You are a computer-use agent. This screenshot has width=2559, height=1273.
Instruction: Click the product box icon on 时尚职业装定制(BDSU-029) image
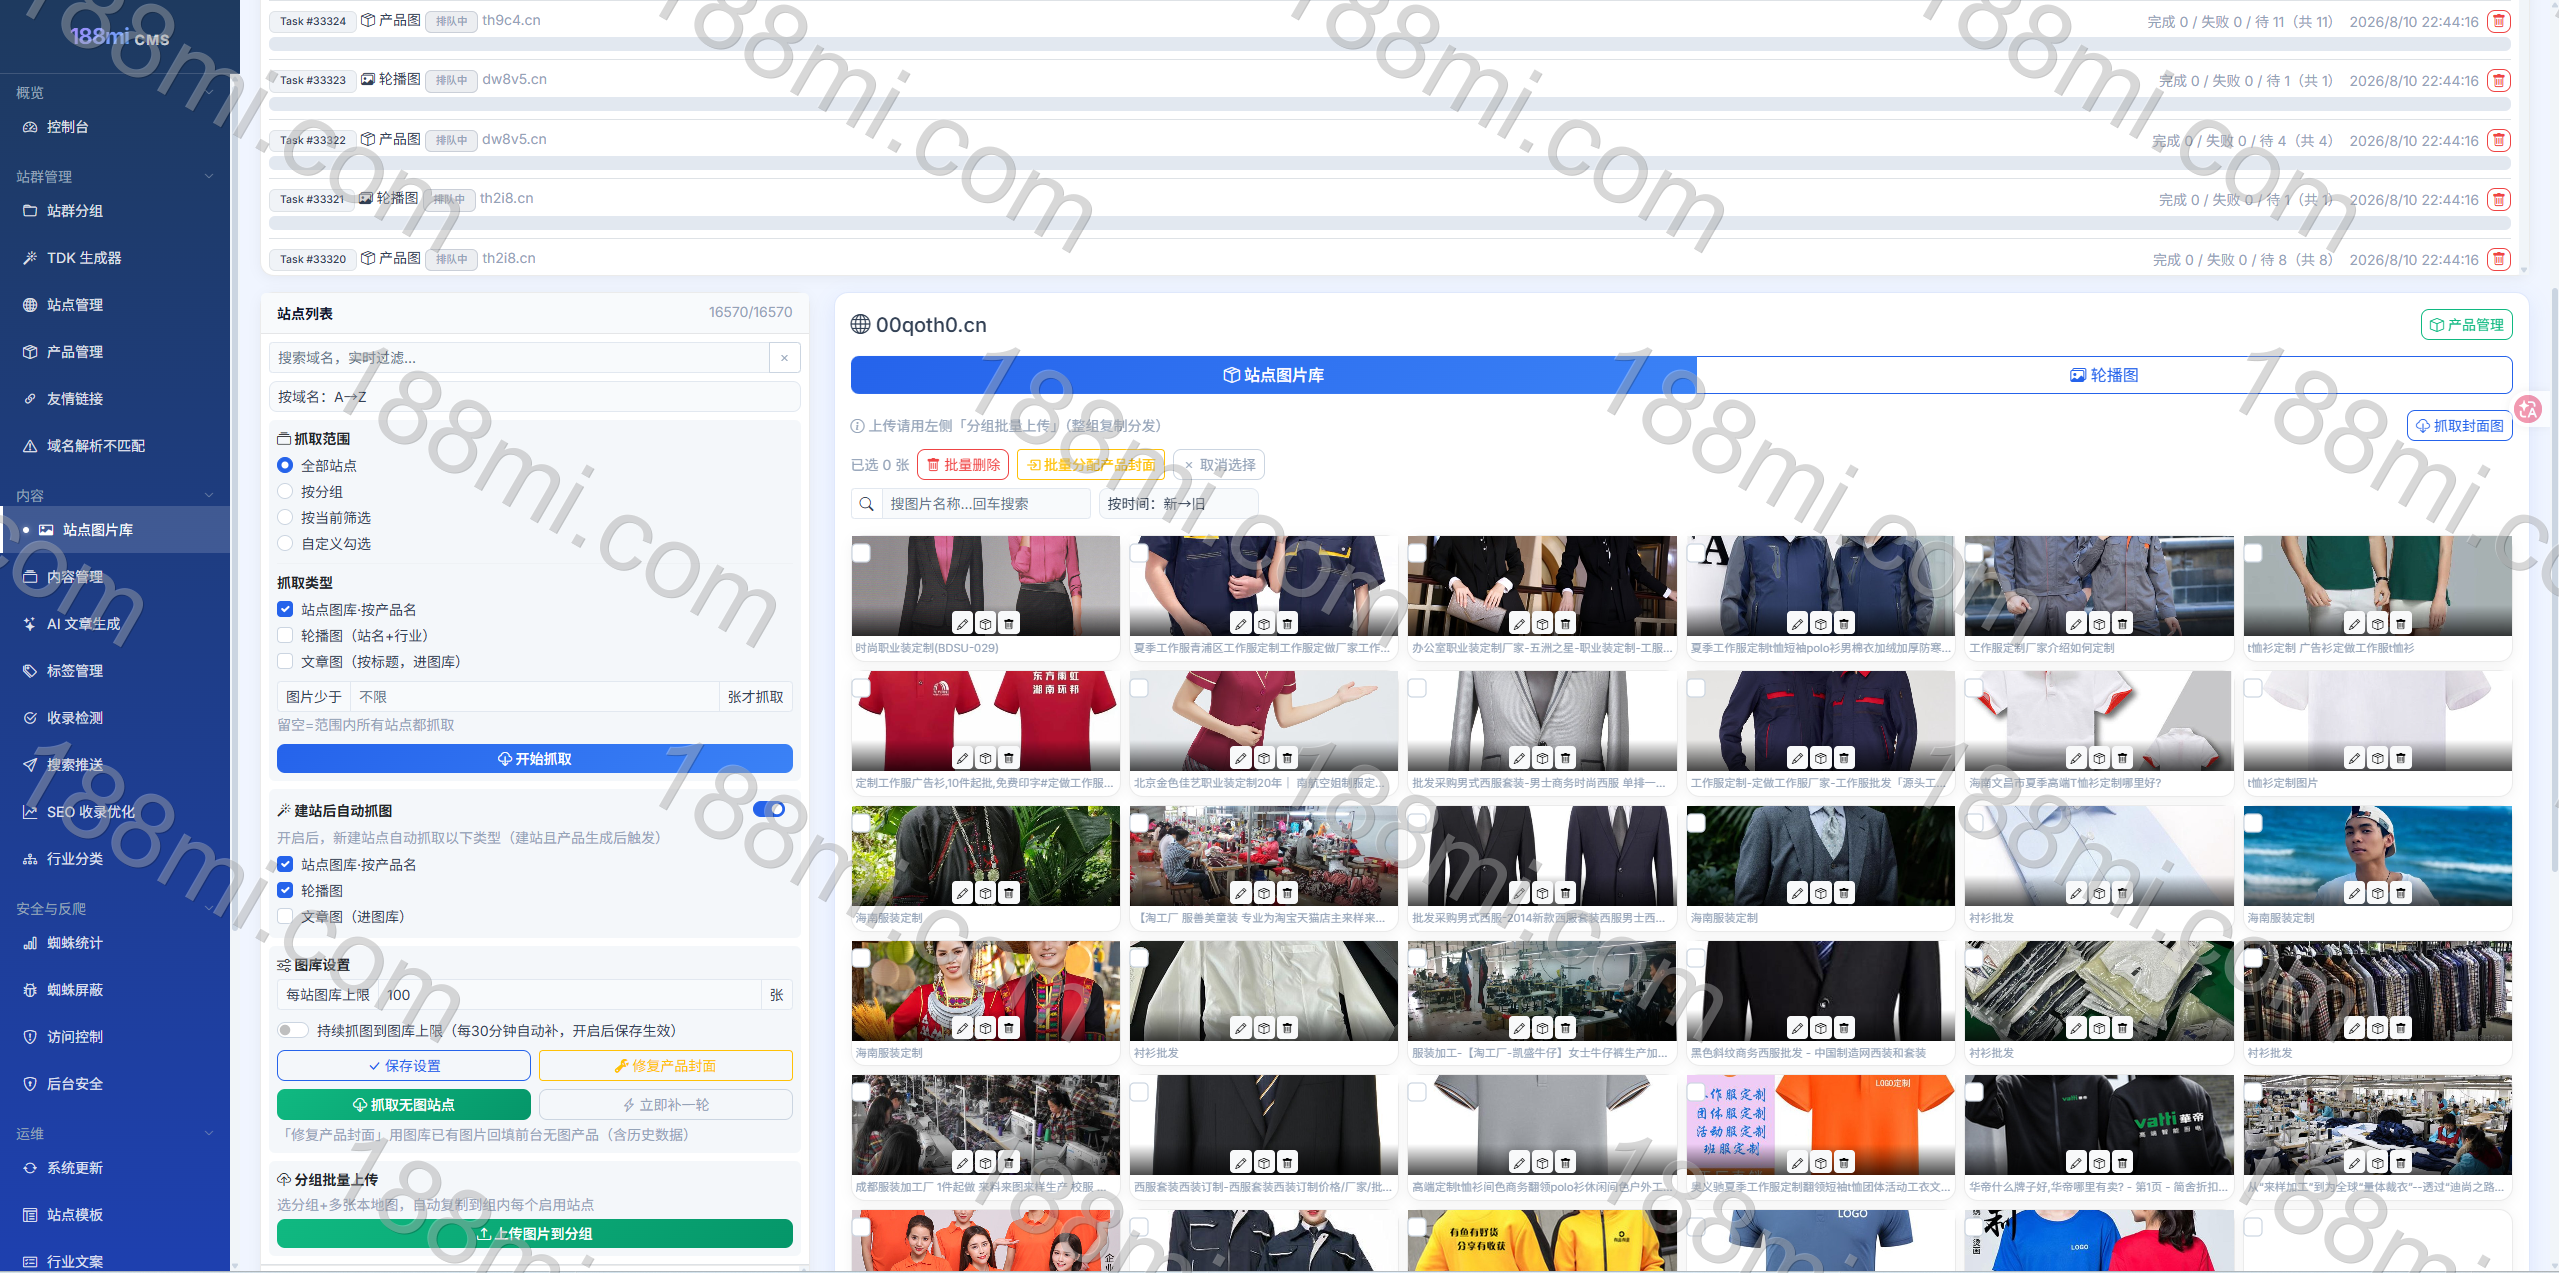986,624
